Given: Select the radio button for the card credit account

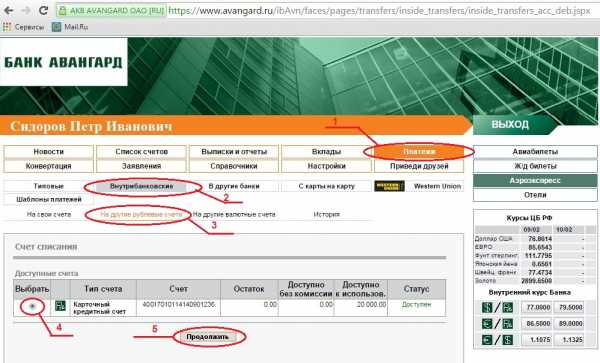Looking at the screenshot, I should [x=33, y=306].
